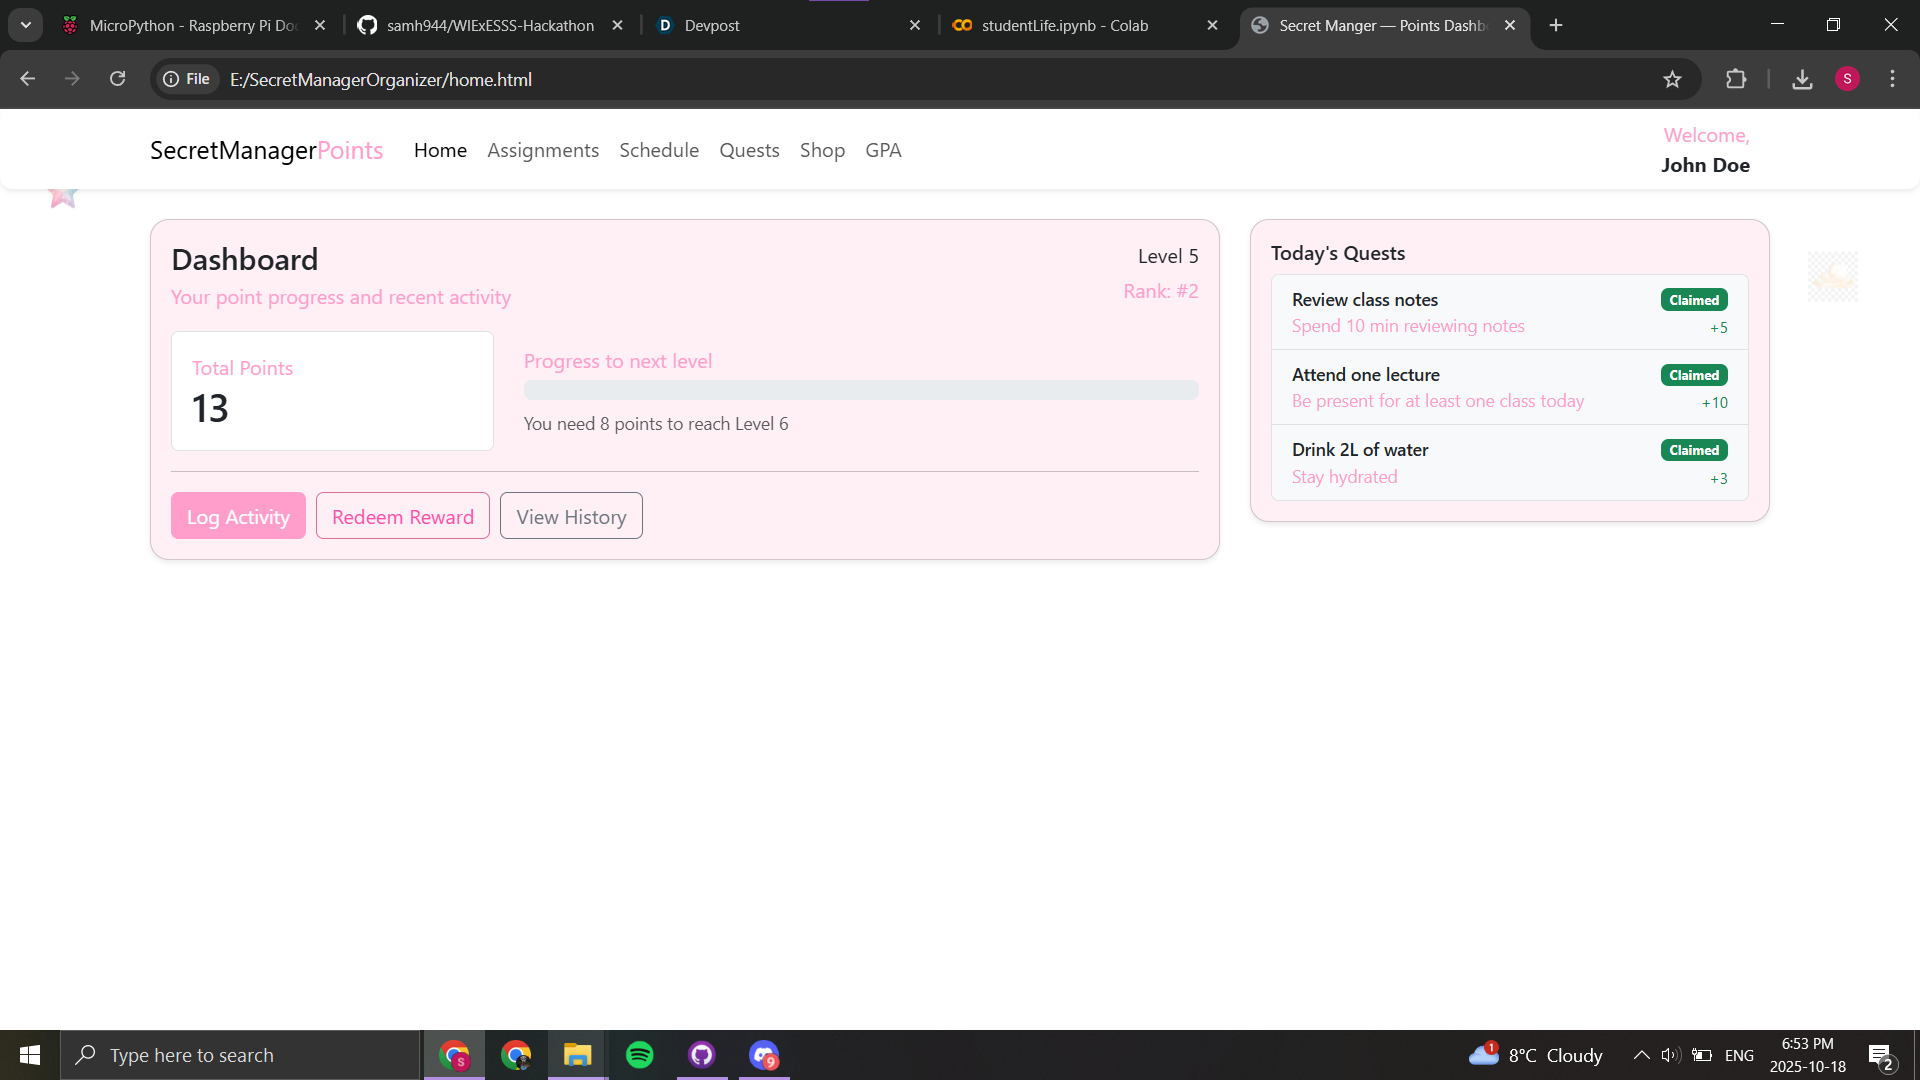Click the View History button
The image size is (1920, 1080).
point(571,516)
